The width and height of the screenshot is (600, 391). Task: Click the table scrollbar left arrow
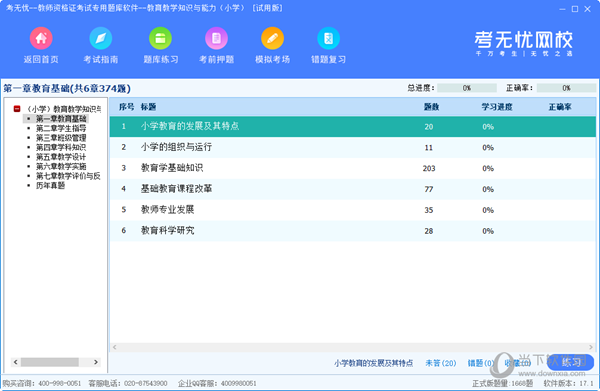(x=114, y=347)
